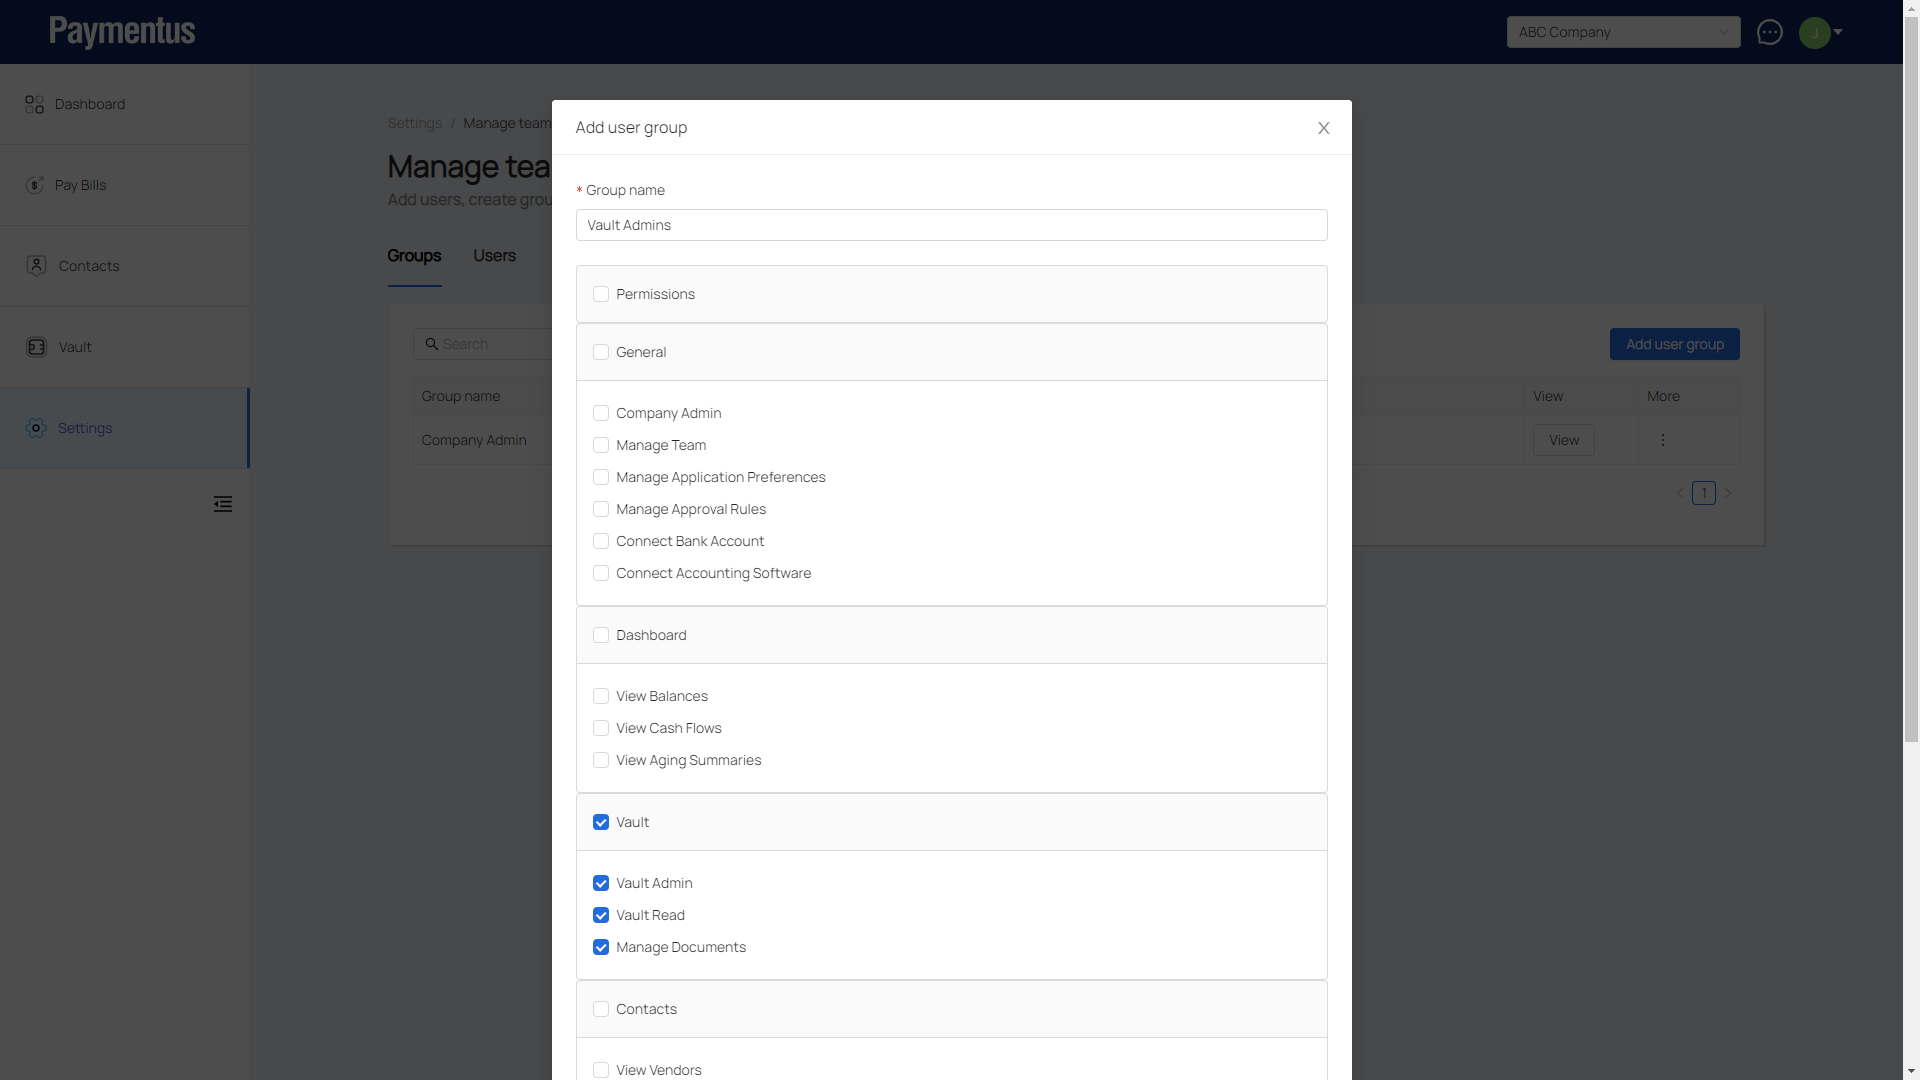This screenshot has width=1920, height=1080.
Task: Click the Dashboard sidebar icon
Action: [x=35, y=104]
